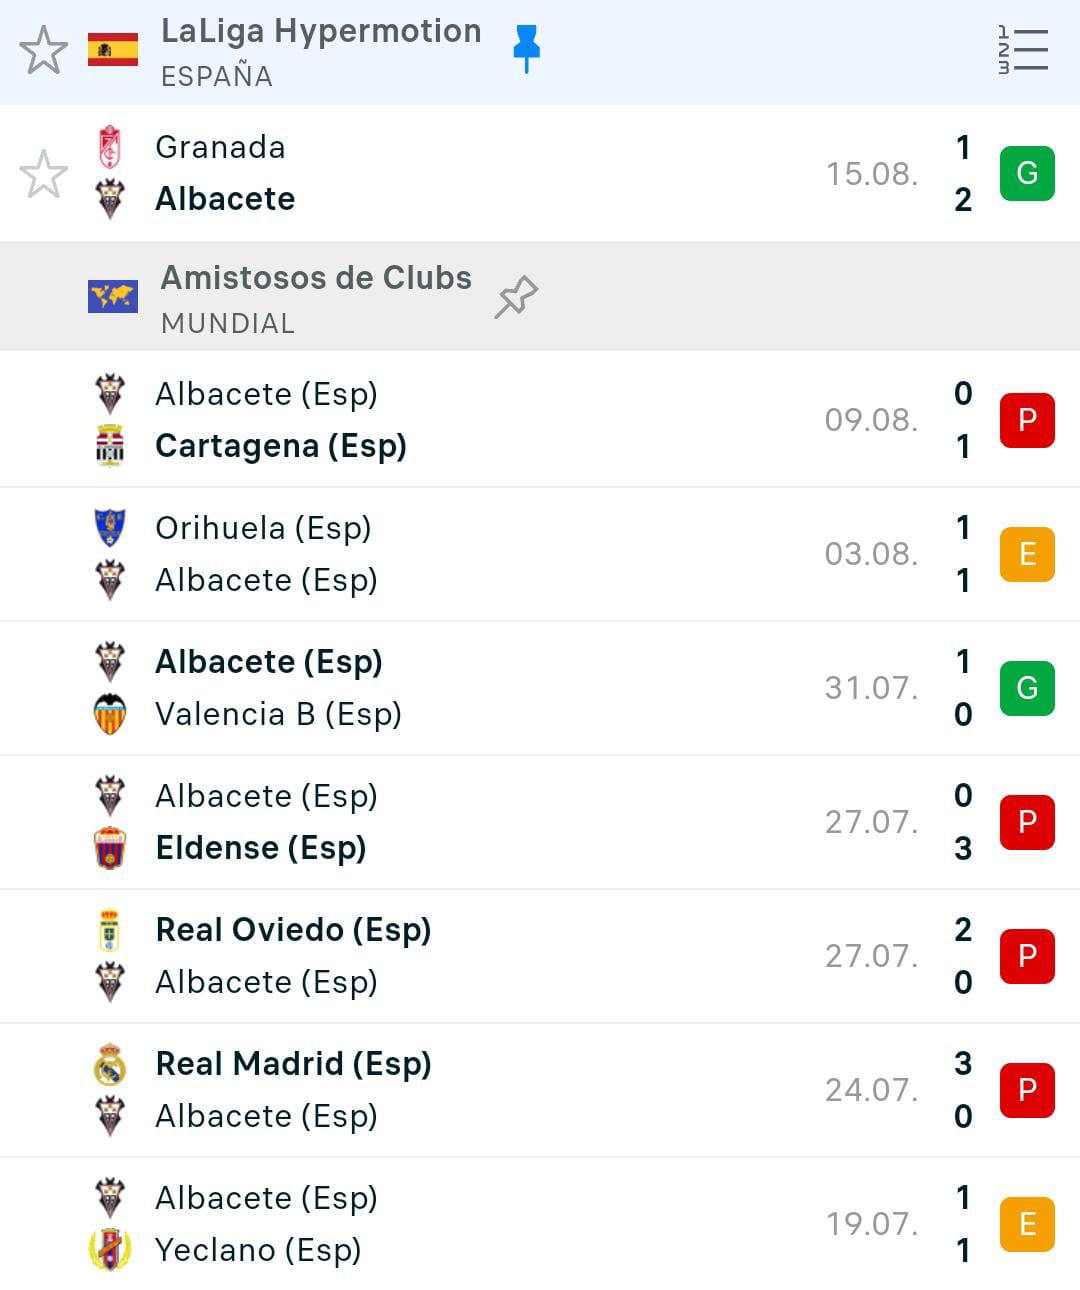1080x1290 pixels.
Task: Open the Amistosos de Clubs heading
Action: pos(316,278)
